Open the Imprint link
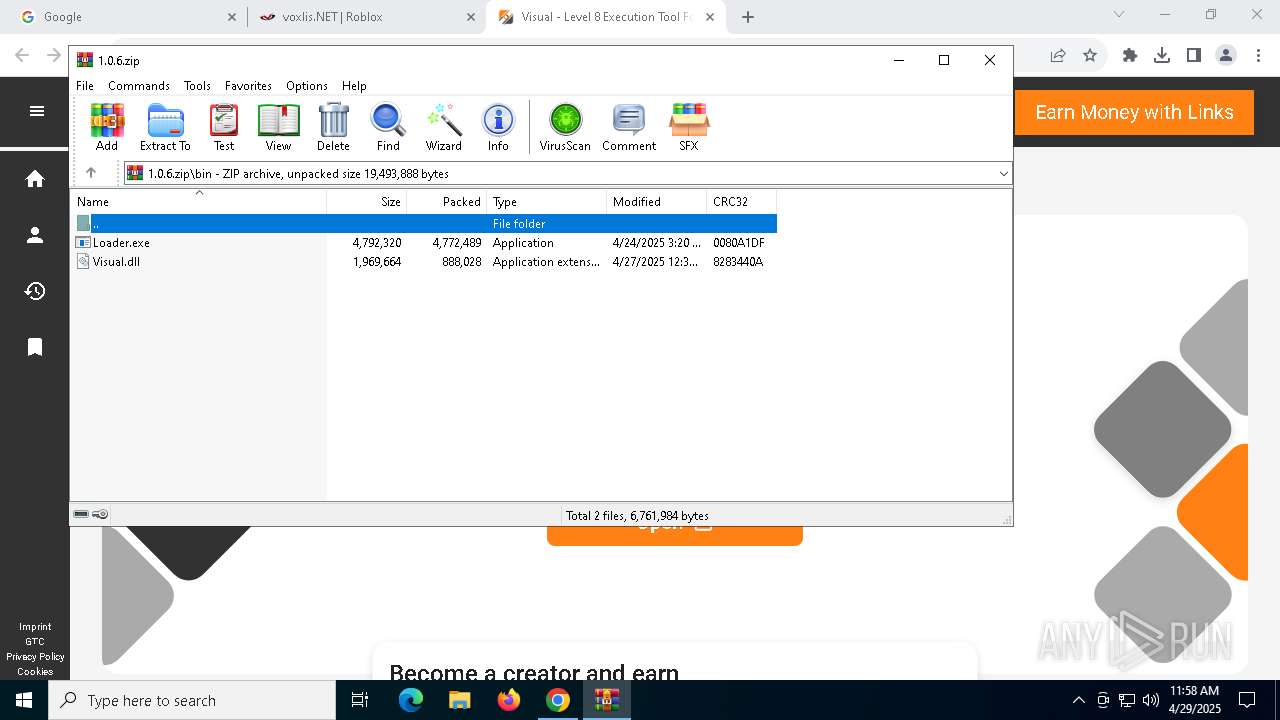The width and height of the screenshot is (1280, 720). [35, 627]
